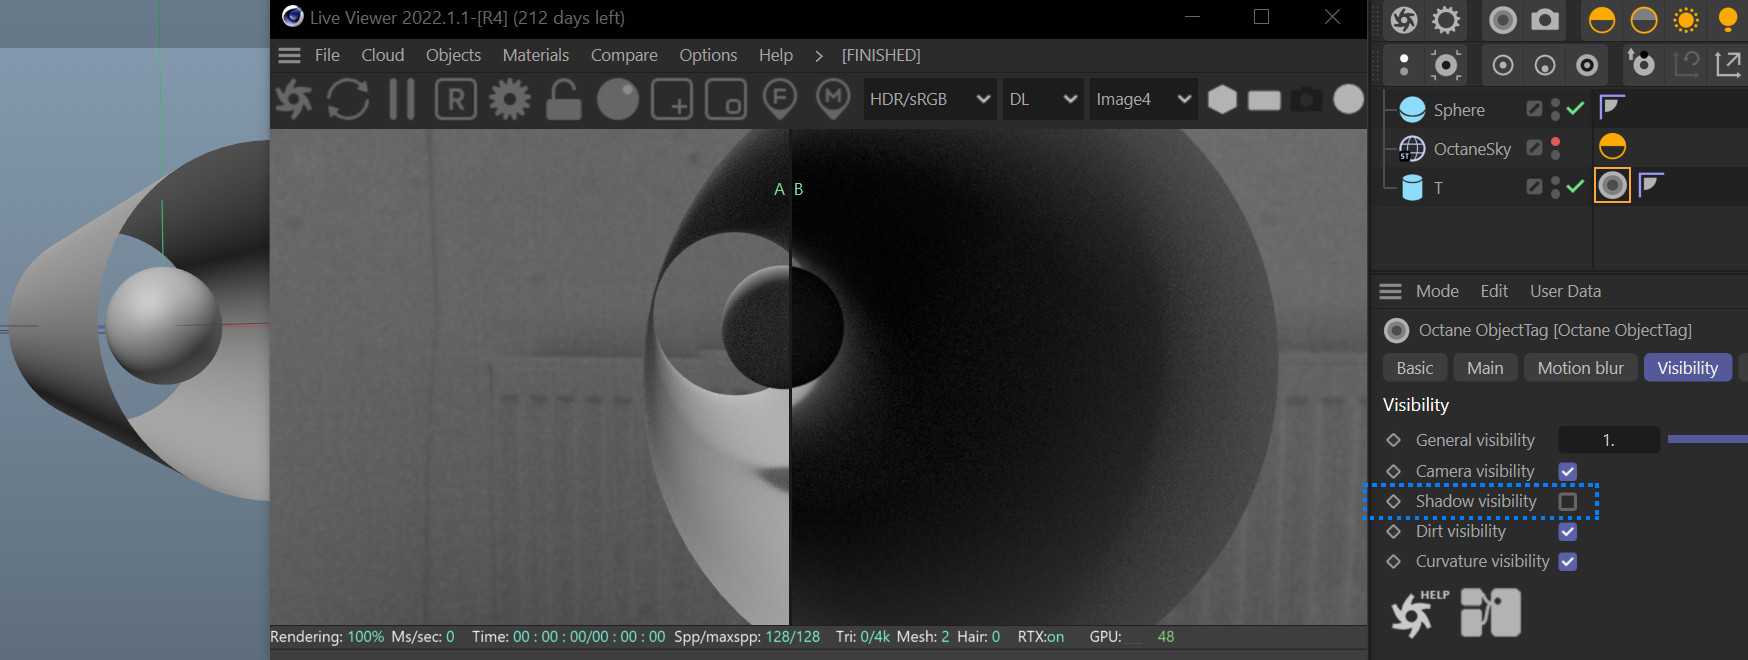1748x660 pixels.
Task: Enable the Shadow visibility checkbox
Action: pos(1568,501)
